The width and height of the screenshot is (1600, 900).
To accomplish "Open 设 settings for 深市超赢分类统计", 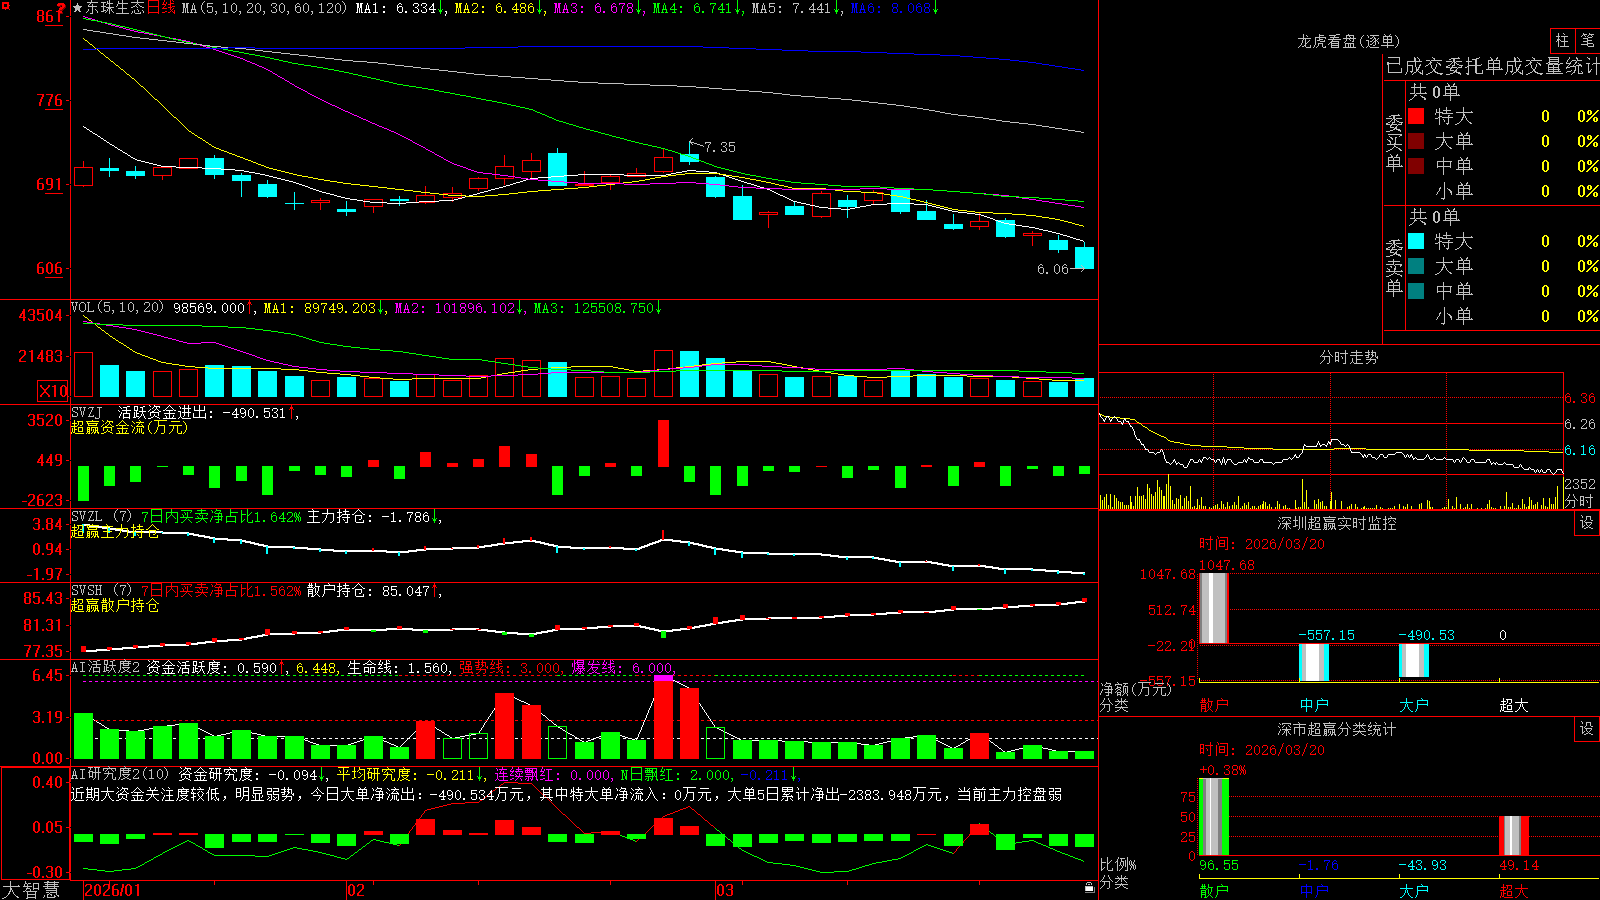I will (1587, 729).
